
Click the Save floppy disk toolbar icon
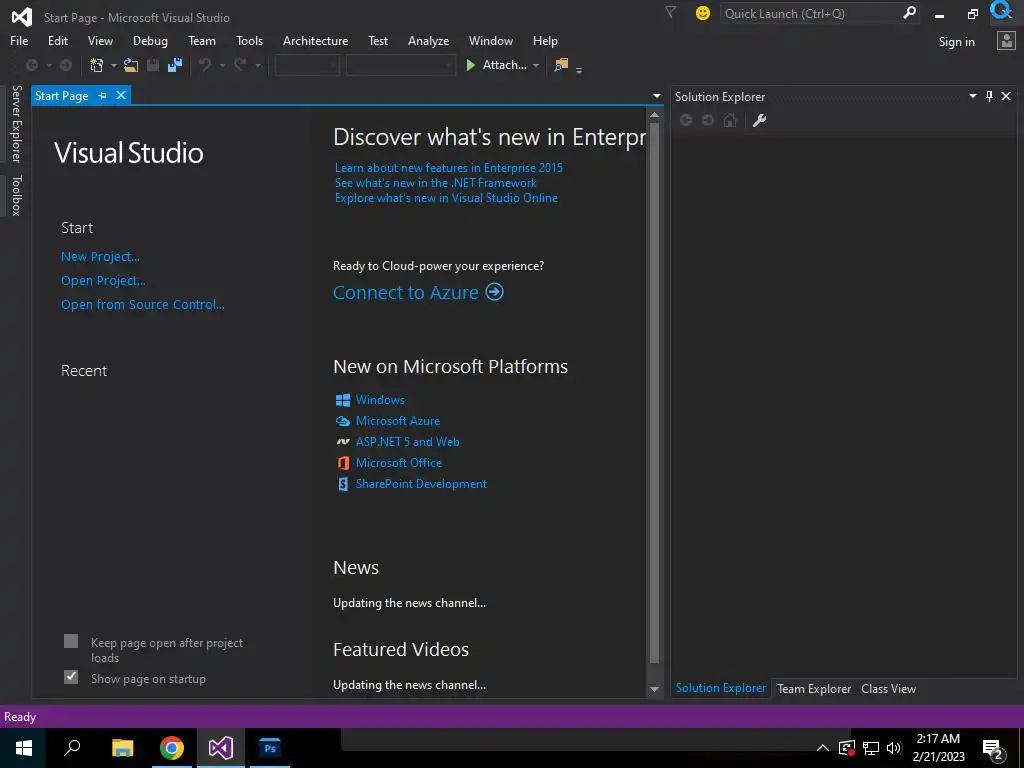pyautogui.click(x=153, y=65)
